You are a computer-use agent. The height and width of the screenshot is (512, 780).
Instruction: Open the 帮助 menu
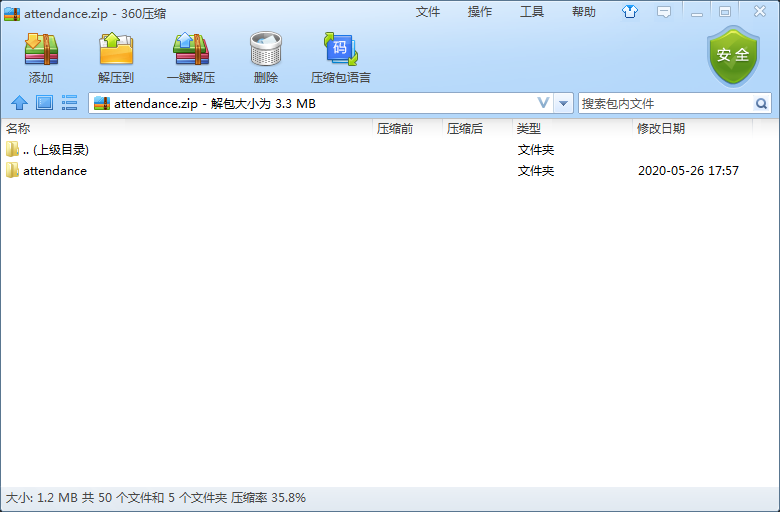(x=584, y=11)
